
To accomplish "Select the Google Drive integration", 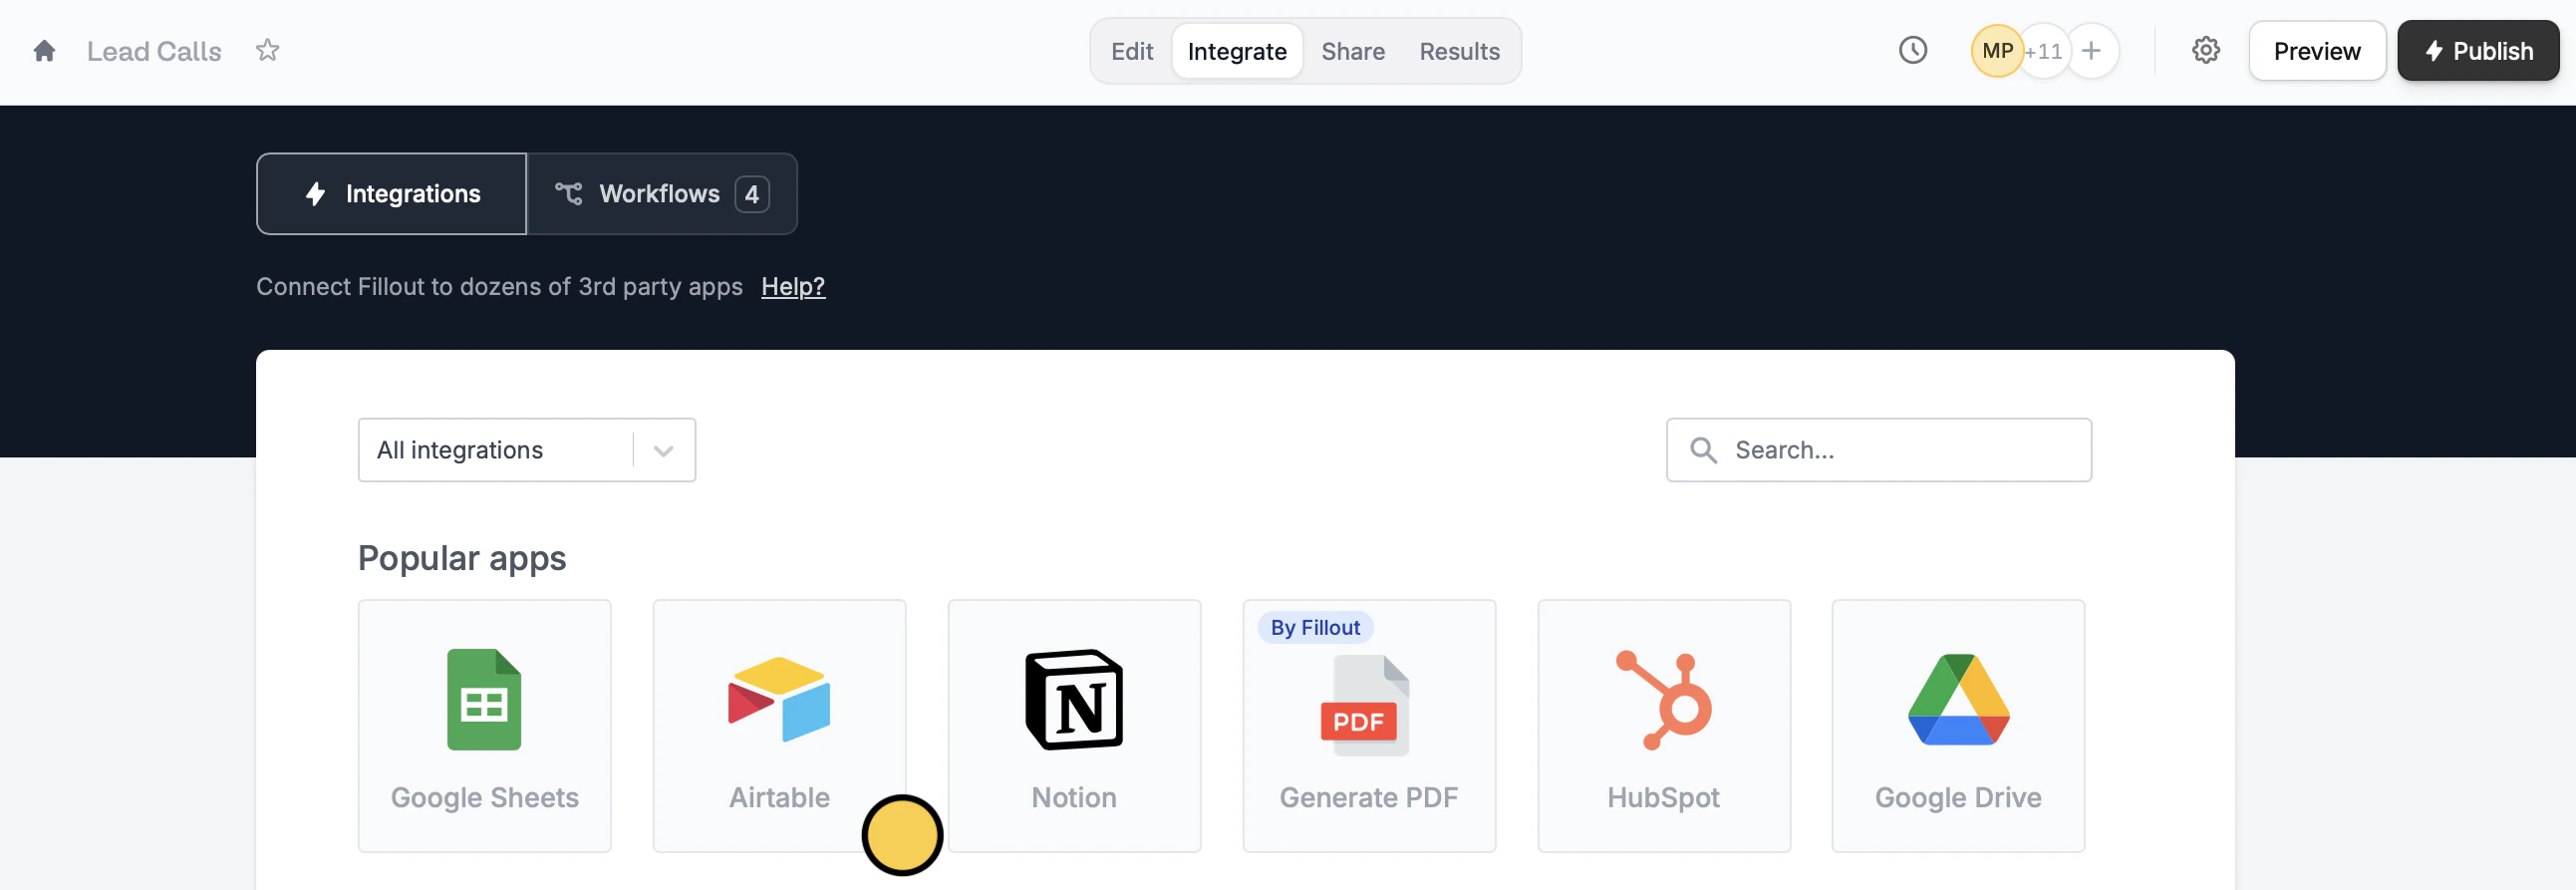I will [x=1958, y=726].
